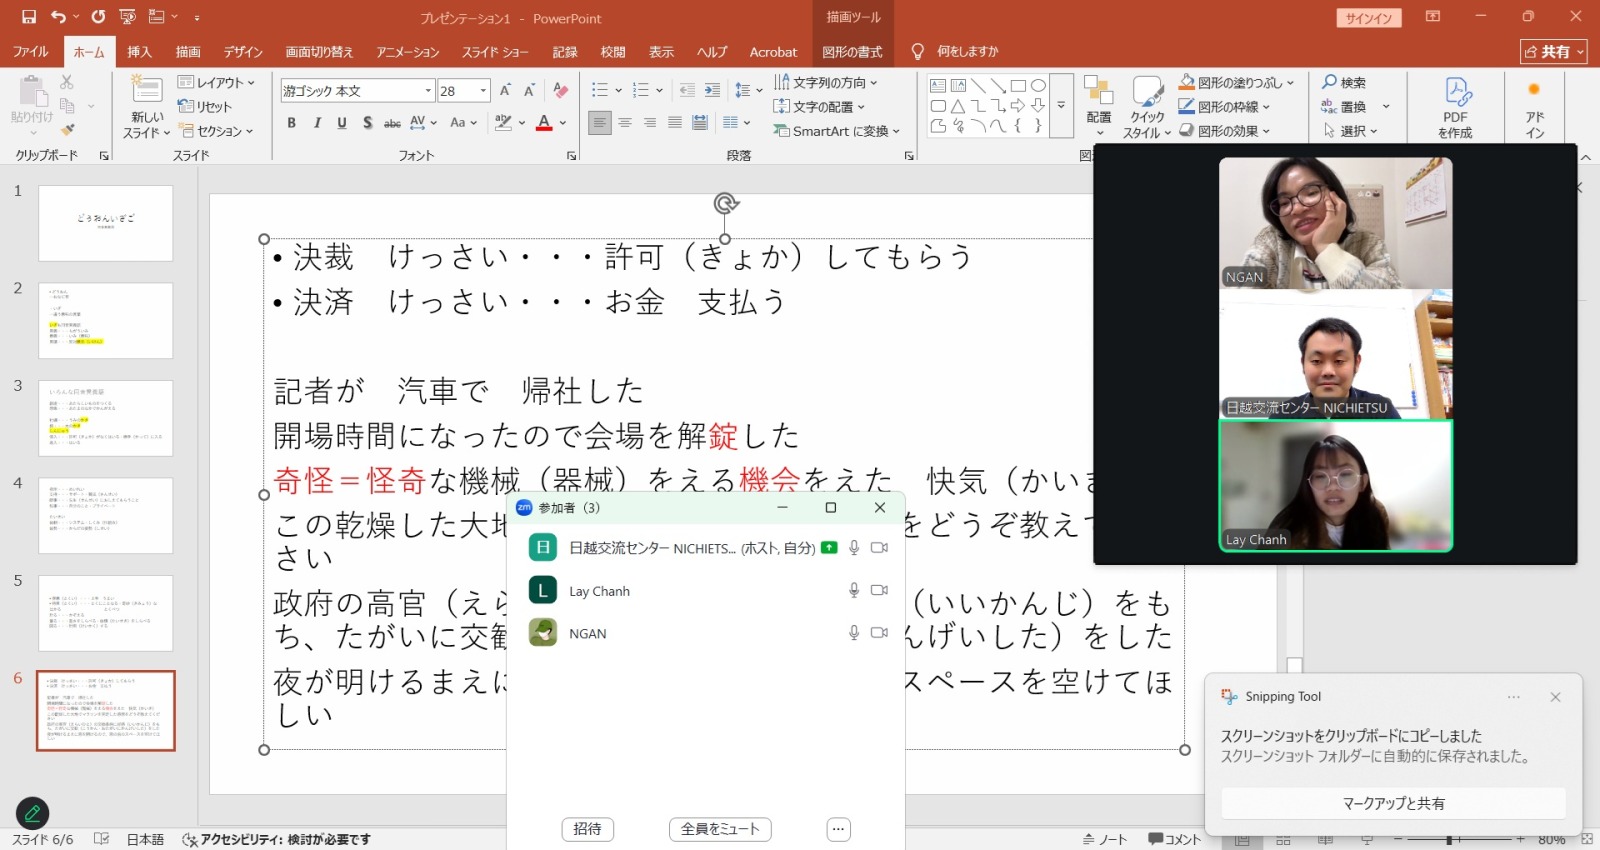
Task: Expand the font size 28 dropdown
Action: click(483, 91)
